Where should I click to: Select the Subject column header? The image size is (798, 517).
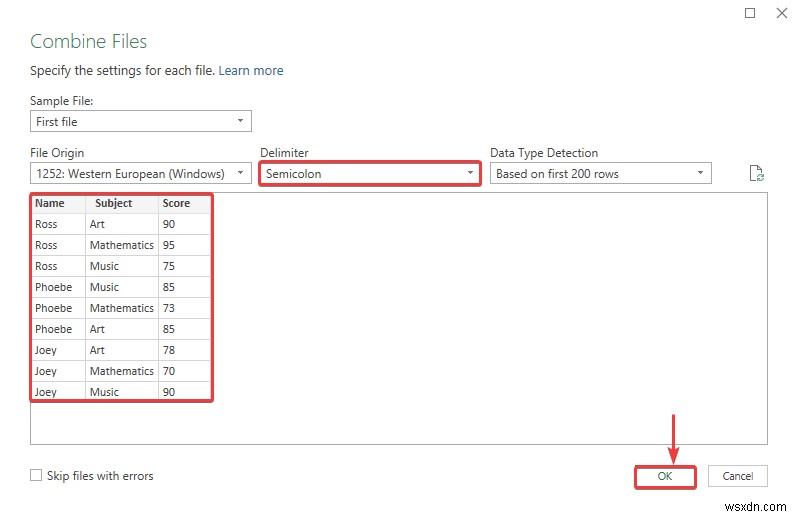pyautogui.click(x=122, y=203)
